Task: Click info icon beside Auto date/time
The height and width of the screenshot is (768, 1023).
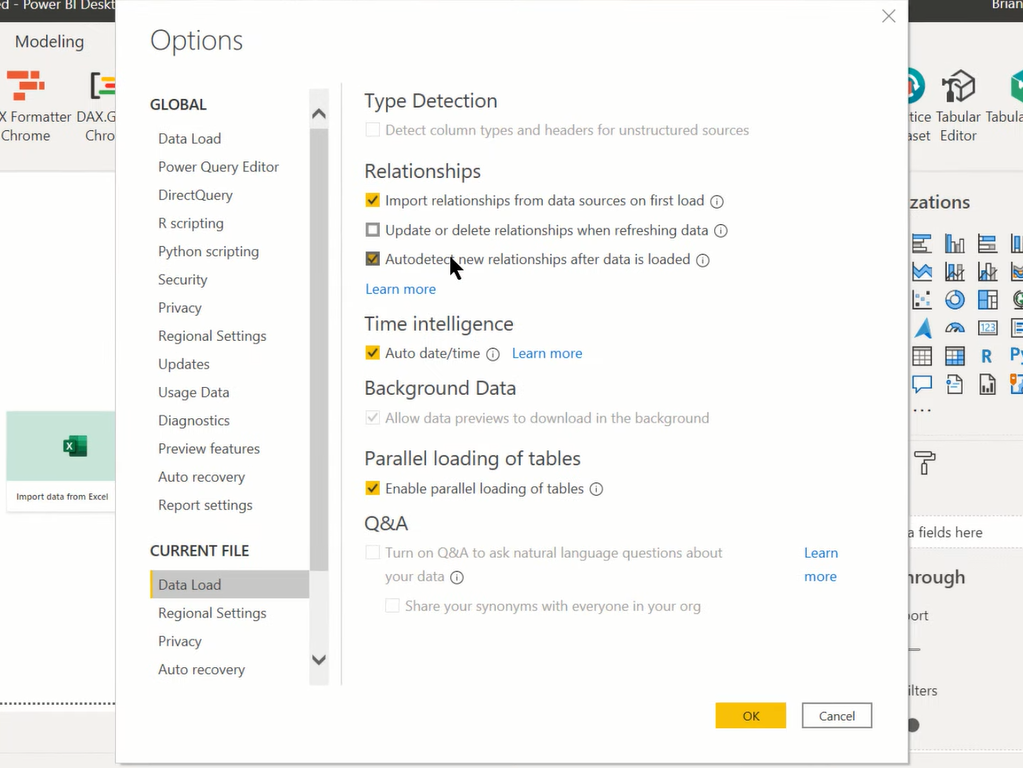Action: point(493,354)
